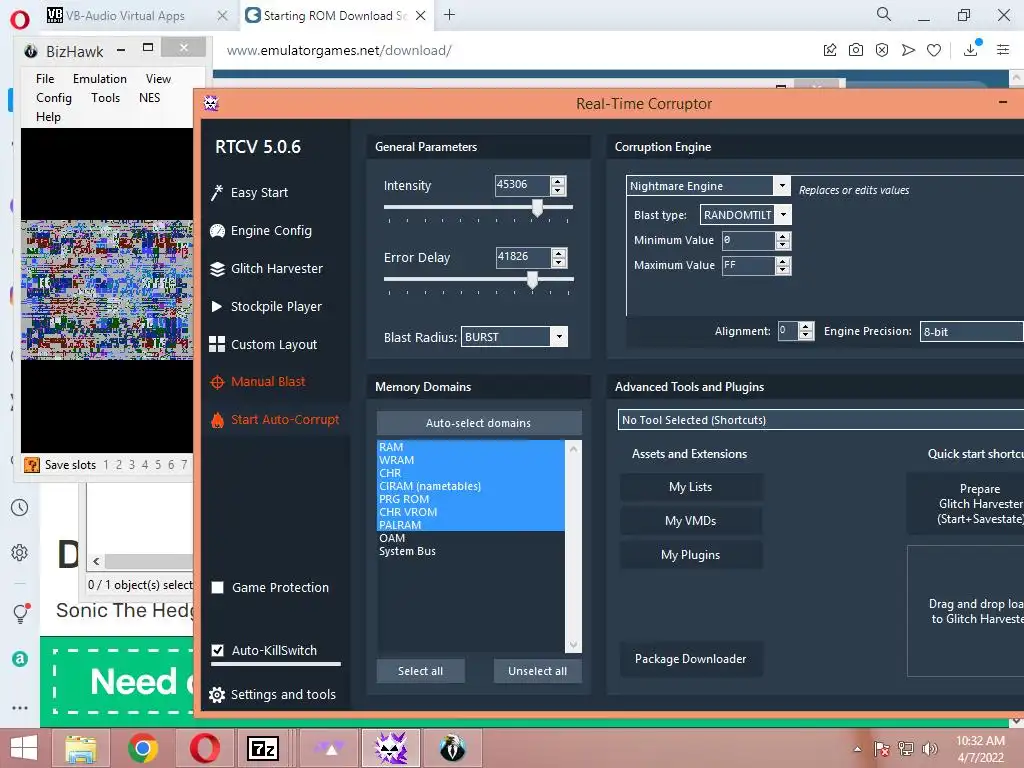
Task: Click Maximum Value stepper arrows
Action: (x=783, y=265)
